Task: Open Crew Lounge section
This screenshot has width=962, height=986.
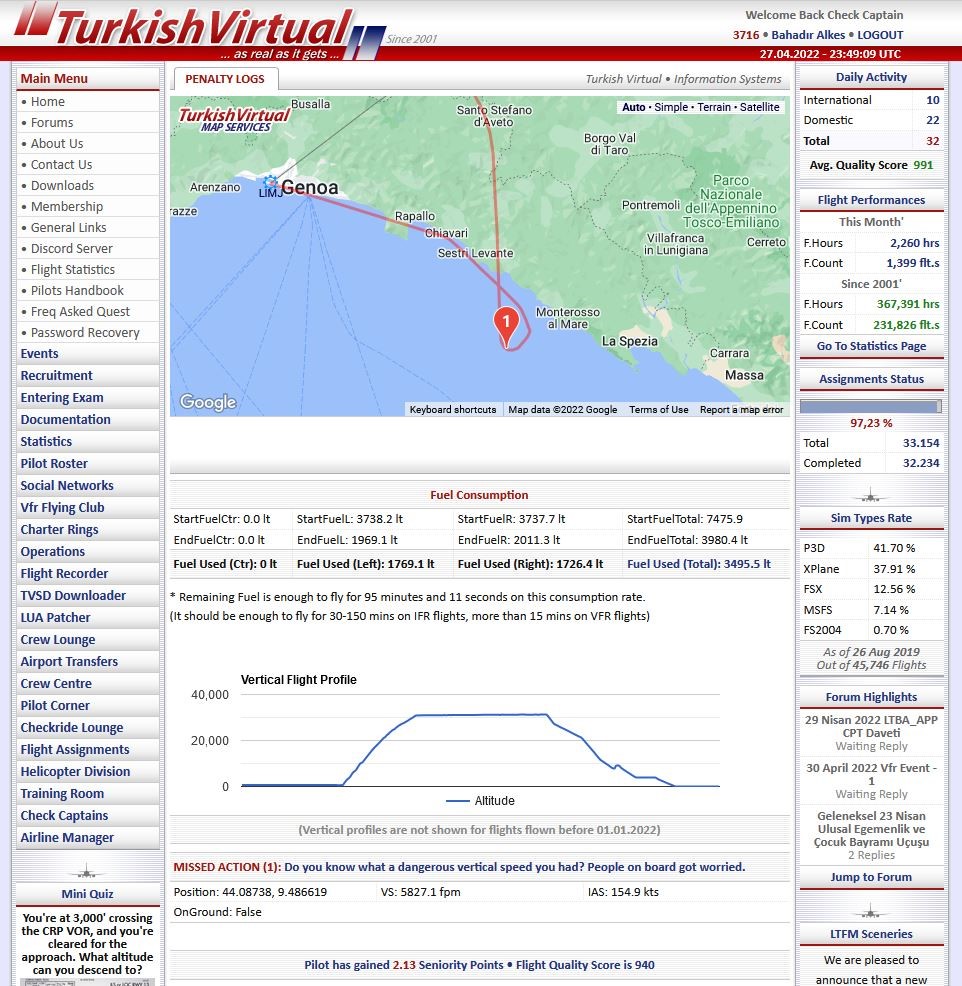Action: 87,640
